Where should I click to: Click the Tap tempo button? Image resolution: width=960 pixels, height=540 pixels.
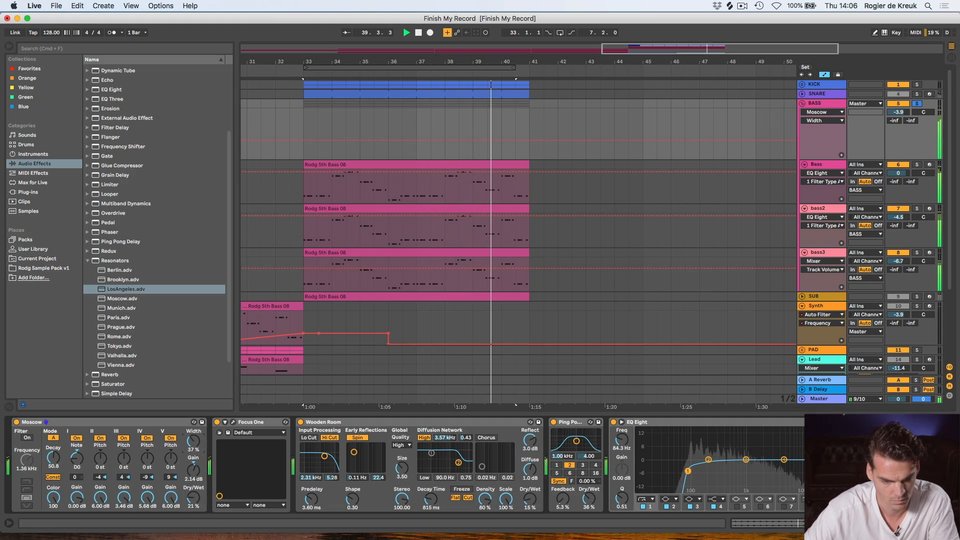coord(33,32)
